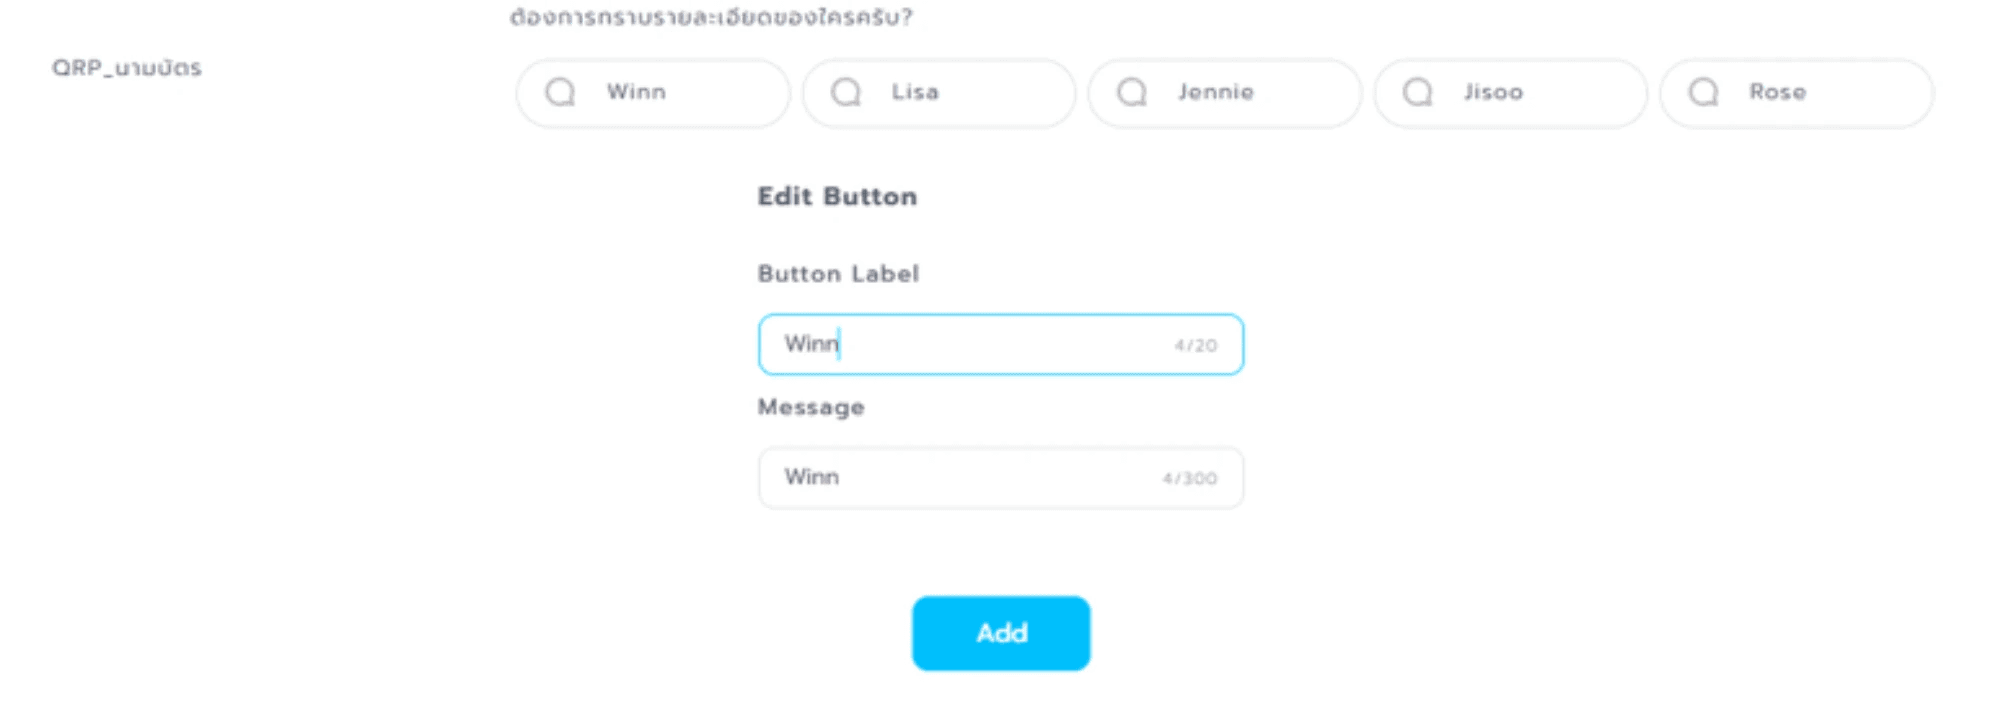Screen dimensions: 2016x718
Task: Choose the Jisoo quick reply button
Action: [1511, 93]
